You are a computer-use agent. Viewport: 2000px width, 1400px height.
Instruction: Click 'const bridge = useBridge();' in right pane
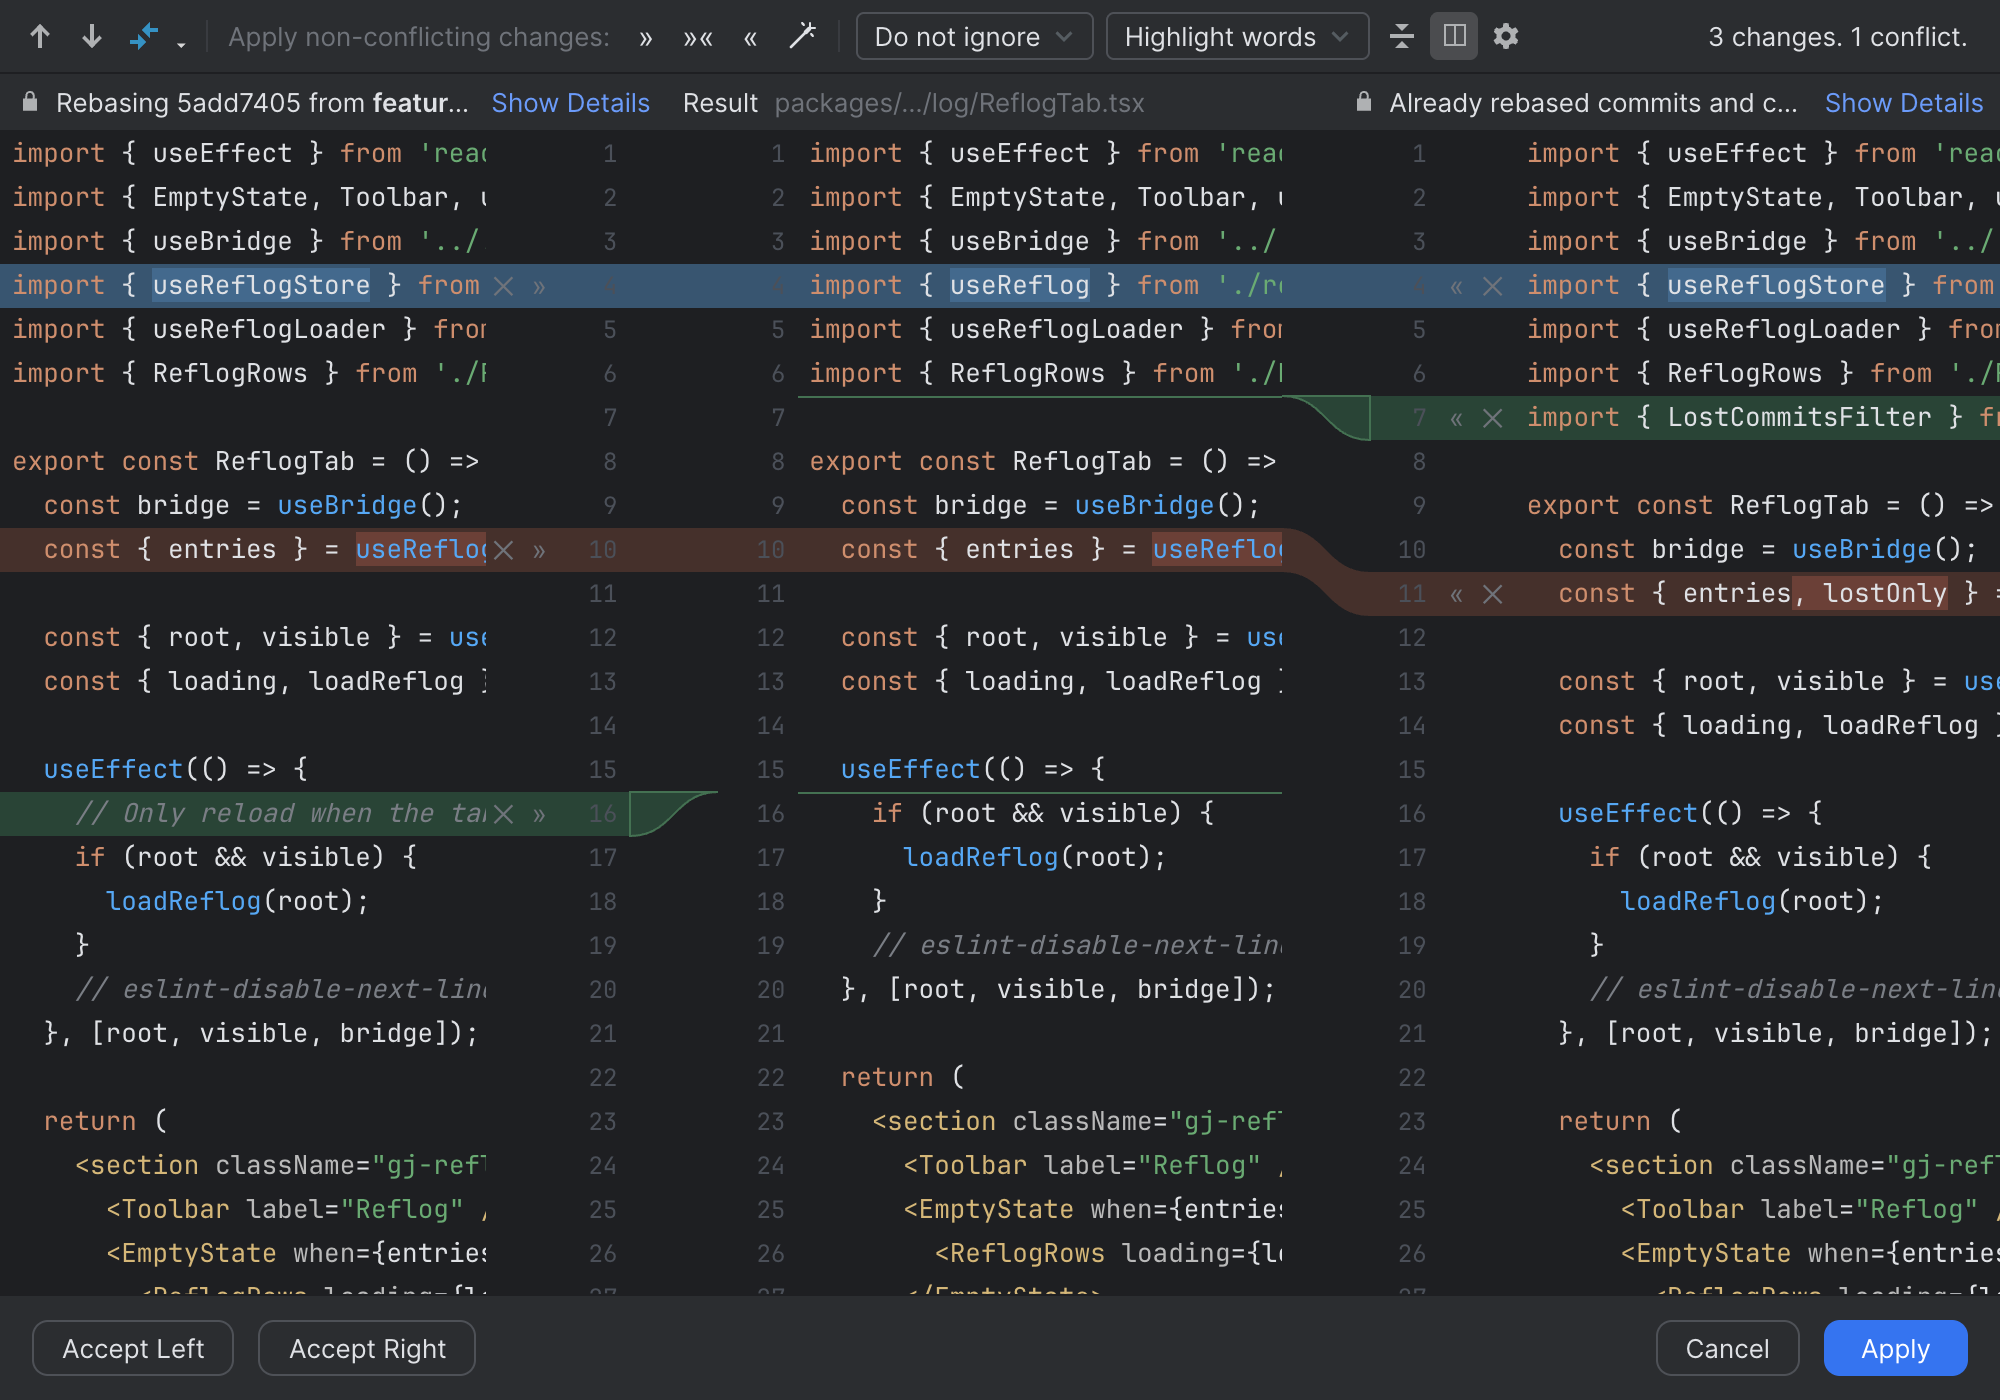pyautogui.click(x=1767, y=549)
